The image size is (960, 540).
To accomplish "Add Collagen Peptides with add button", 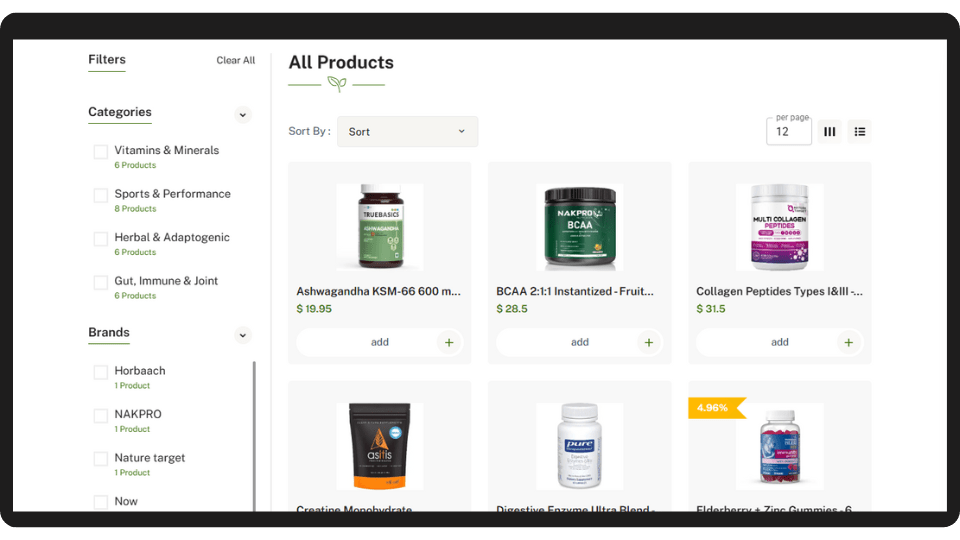I will 779,342.
